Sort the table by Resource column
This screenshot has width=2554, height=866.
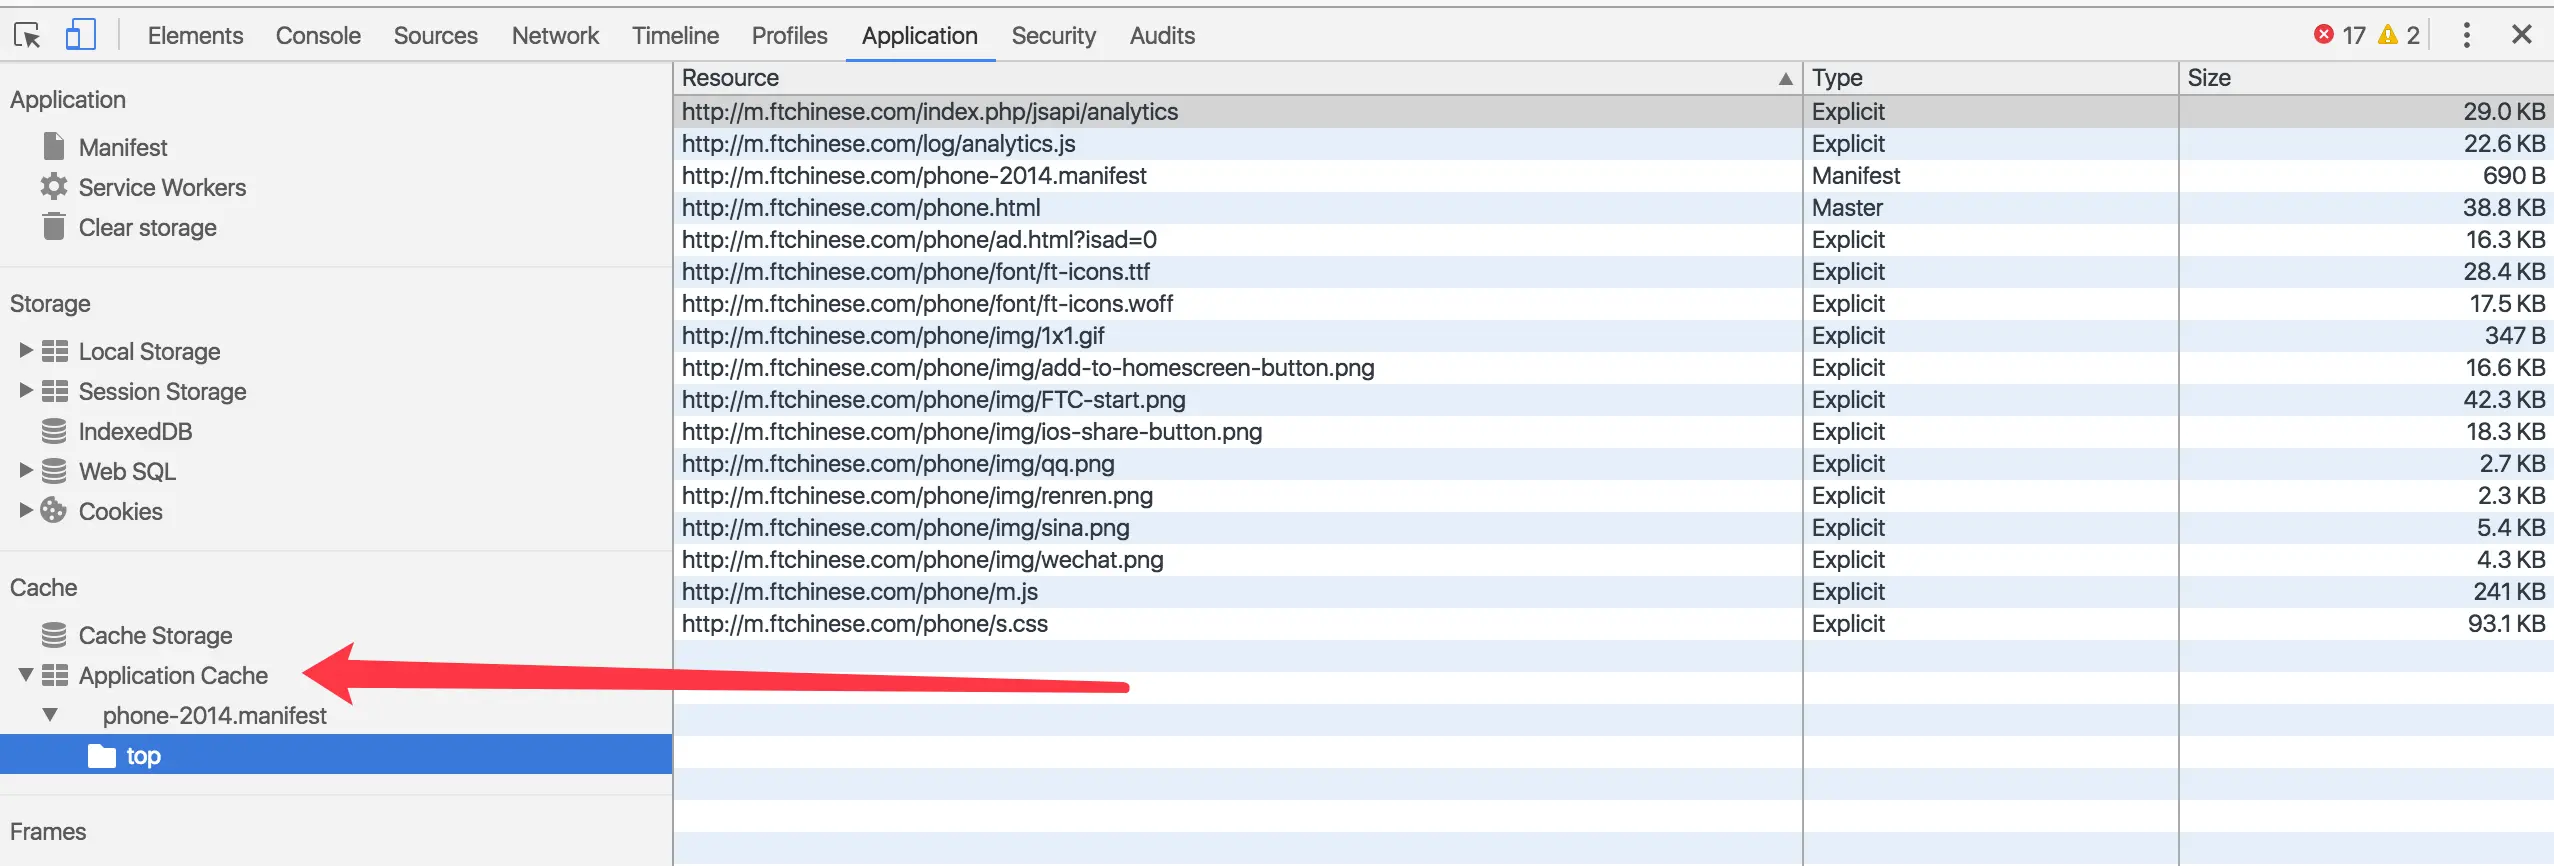(x=1236, y=78)
